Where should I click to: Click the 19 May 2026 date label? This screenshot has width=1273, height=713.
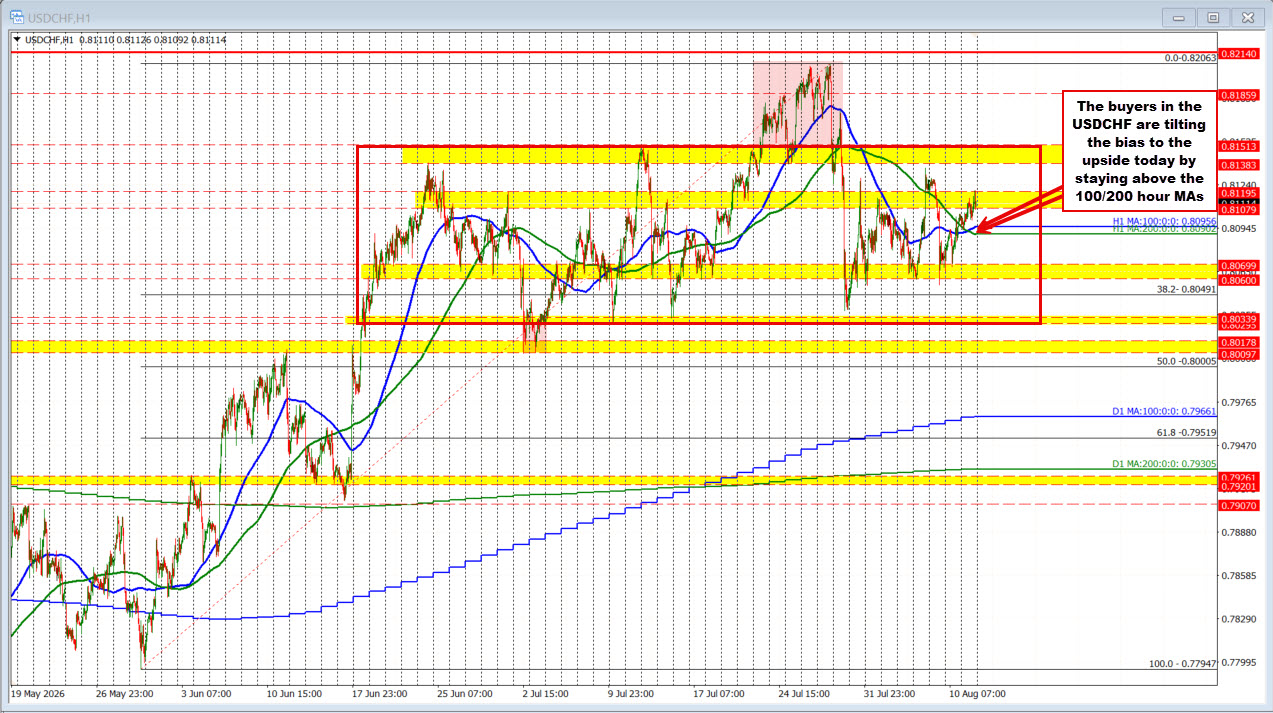[38, 692]
